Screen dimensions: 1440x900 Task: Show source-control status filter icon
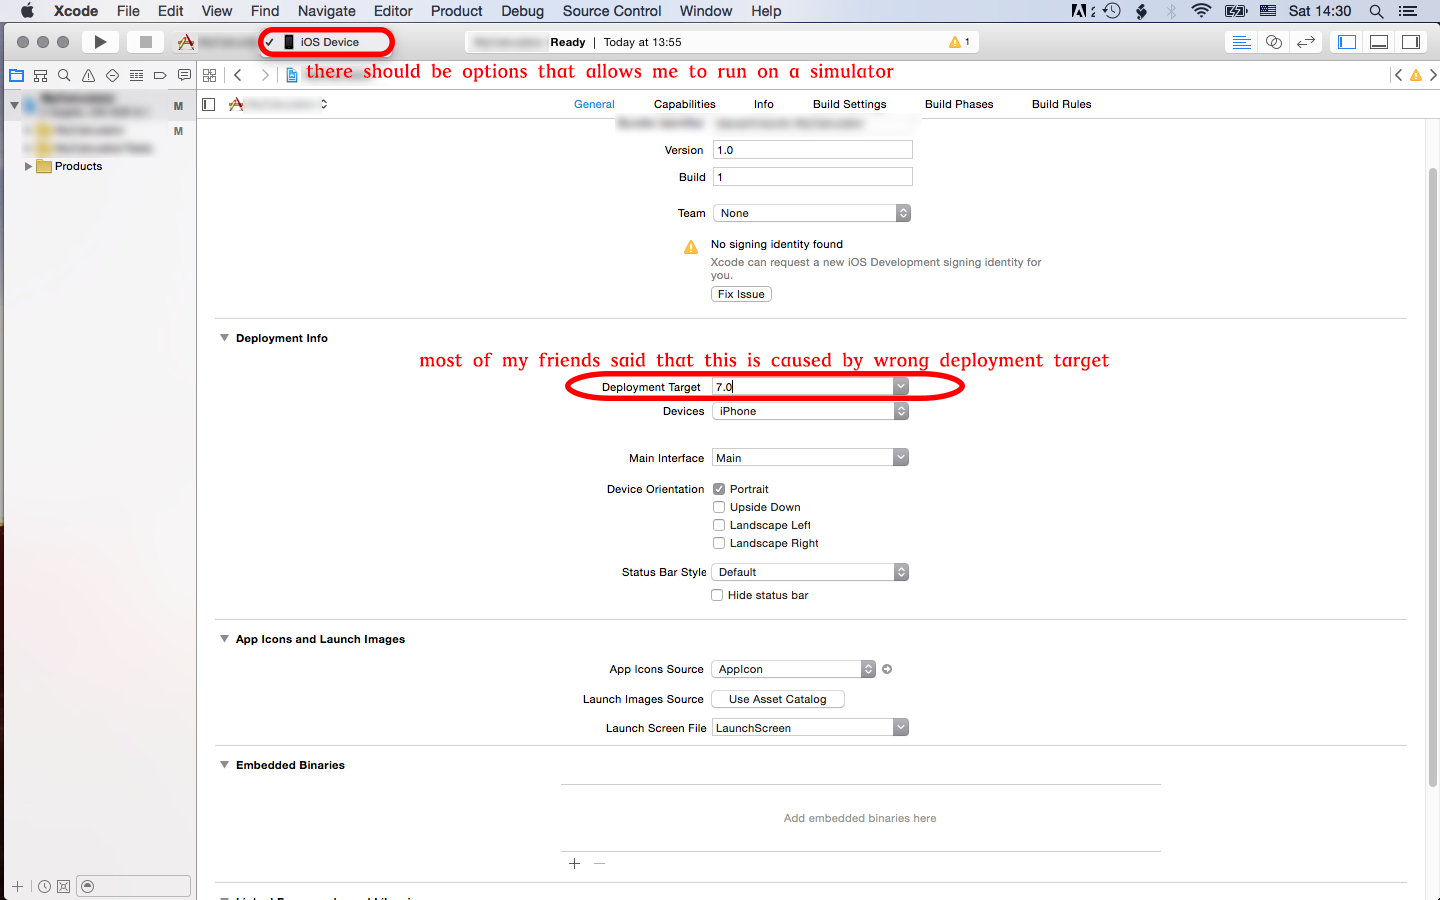(x=63, y=886)
